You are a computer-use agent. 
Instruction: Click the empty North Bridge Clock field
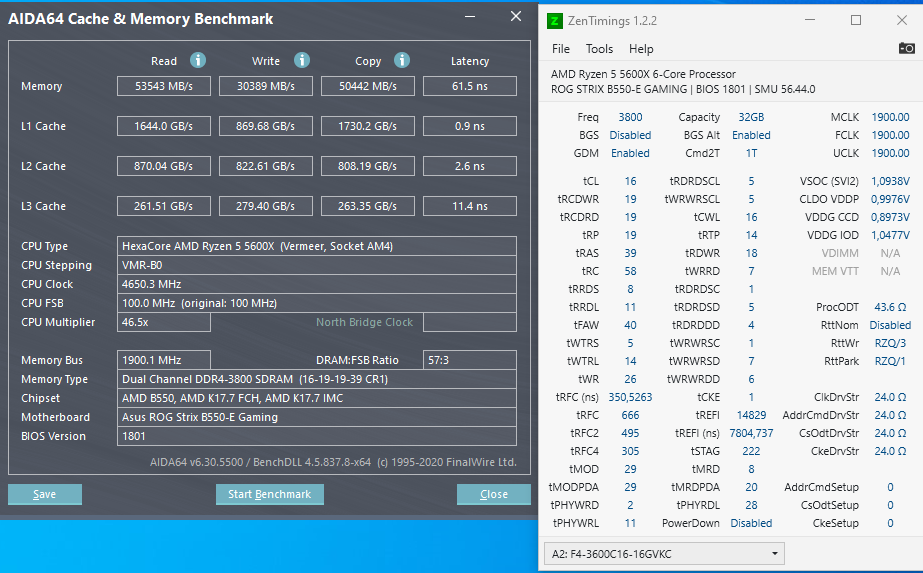pyautogui.click(x=470, y=322)
